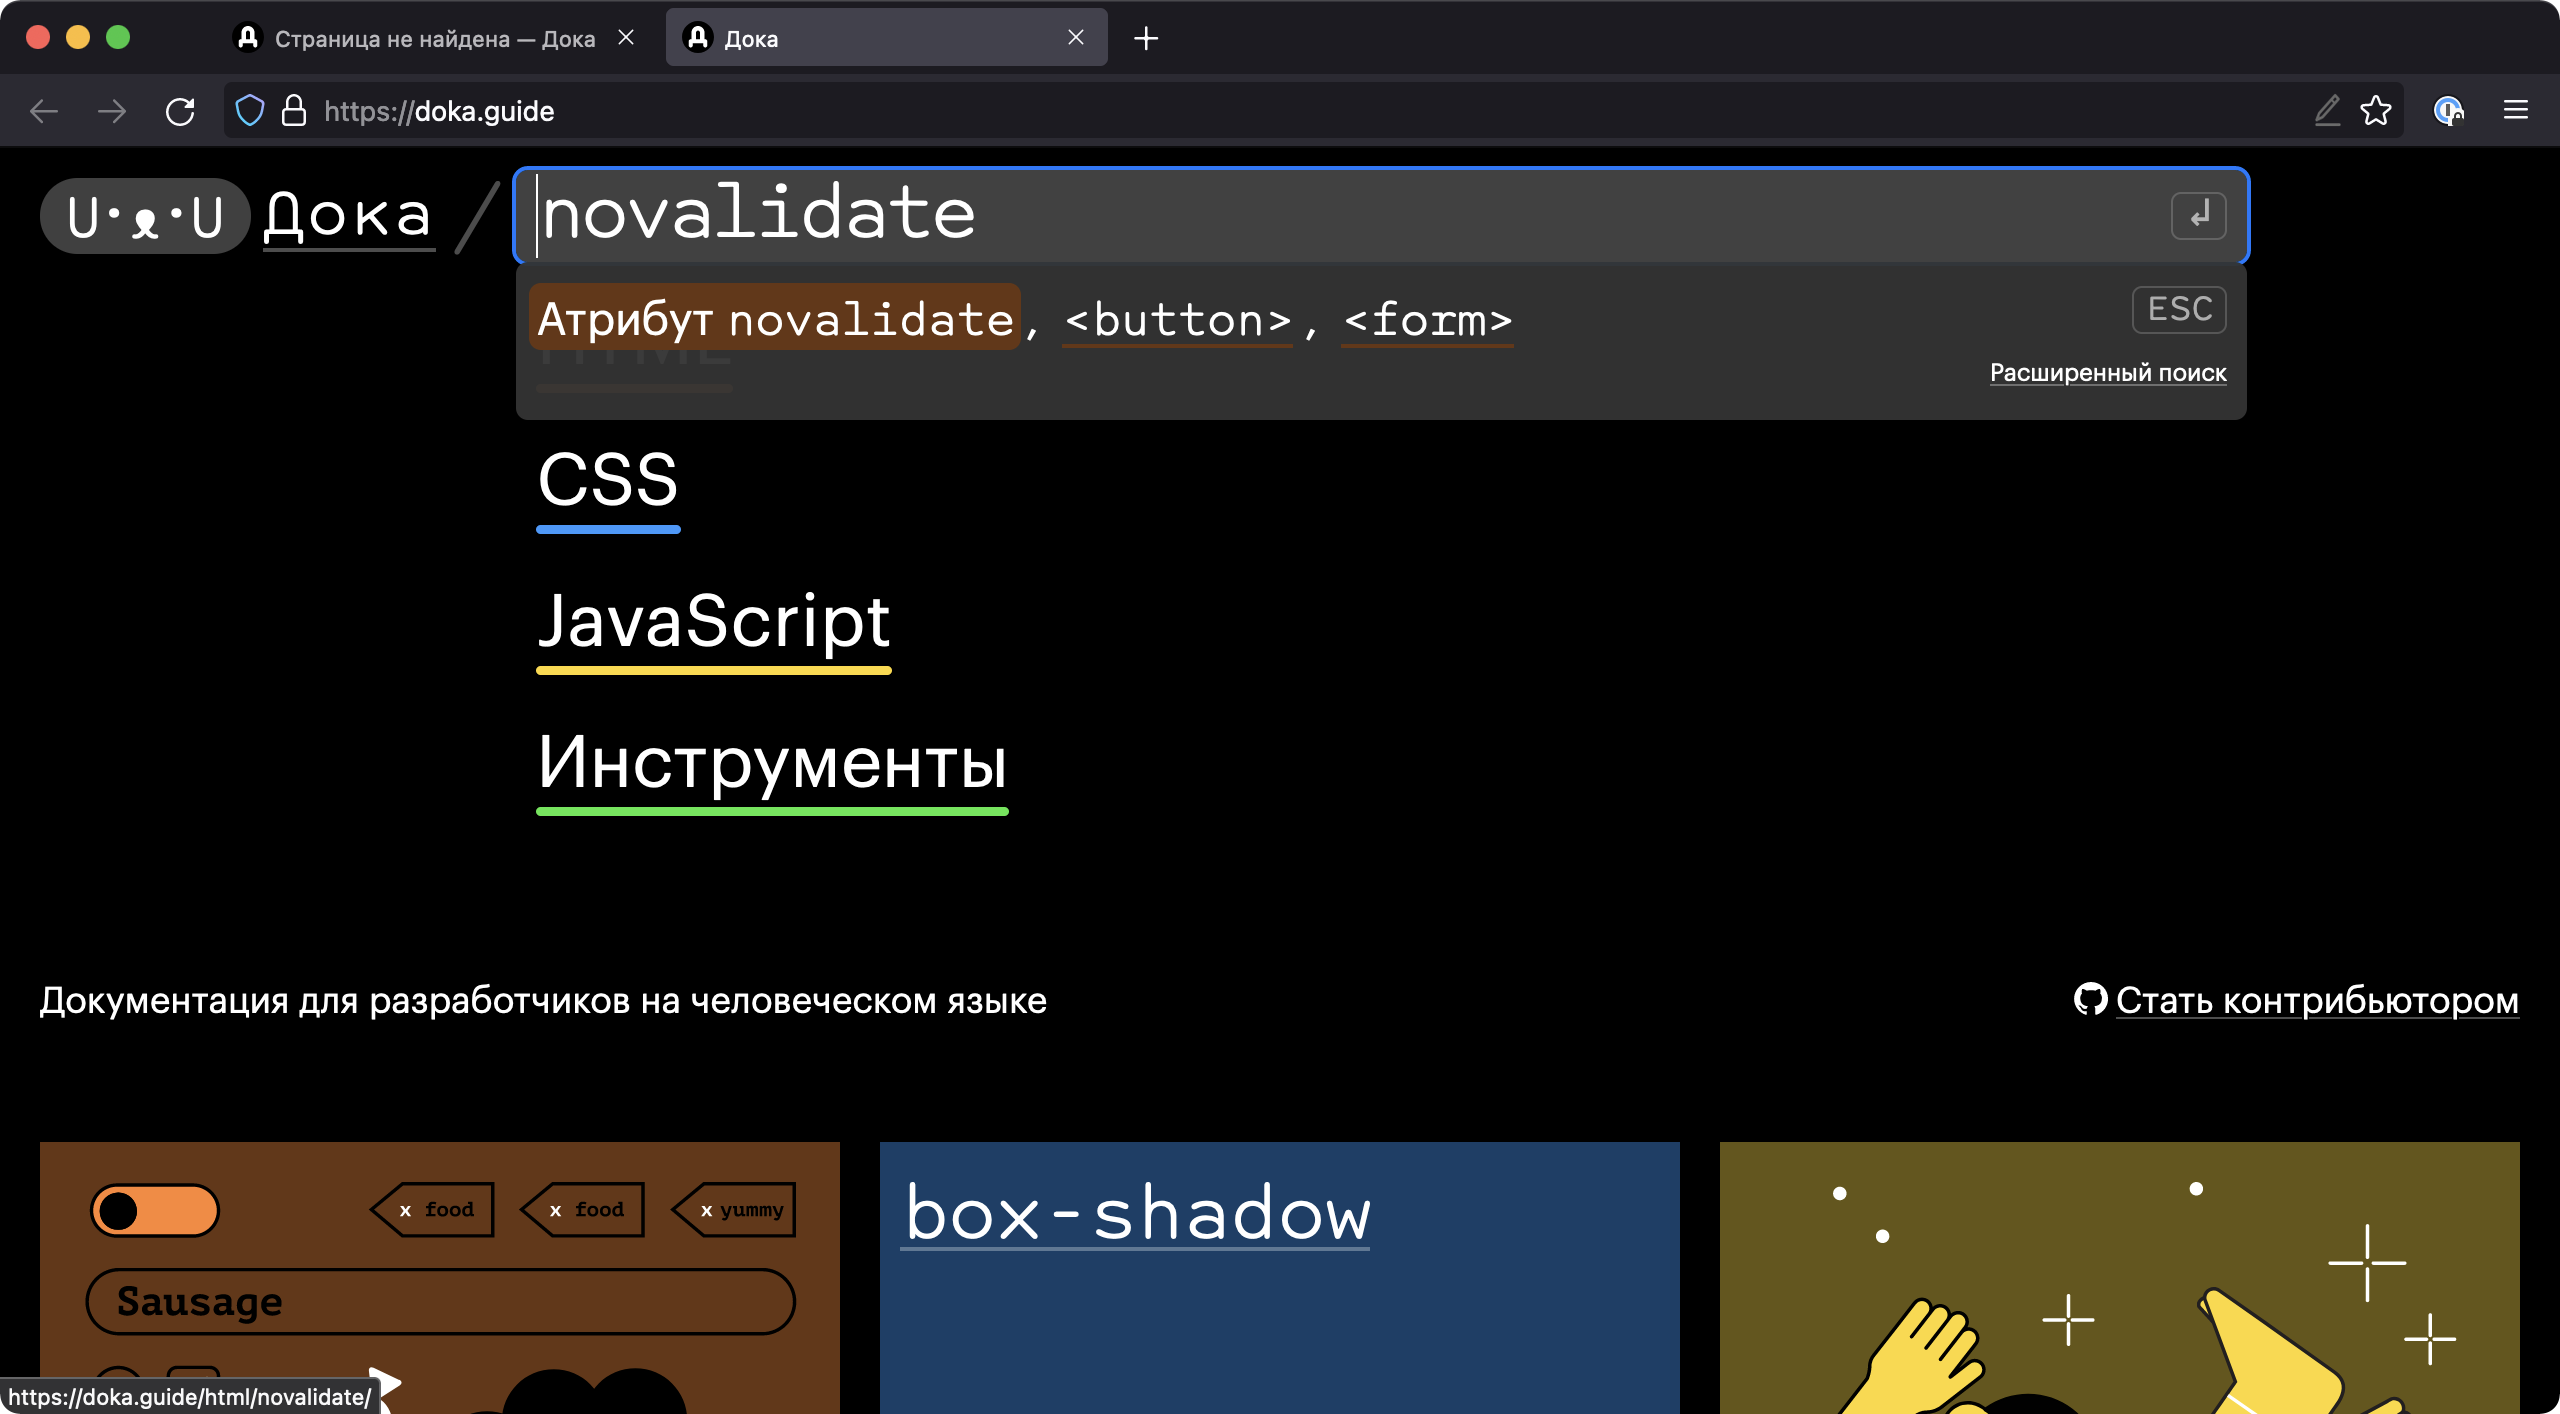This screenshot has height=1414, width=2560.
Task: Bookmark the page using the star icon
Action: (2377, 111)
